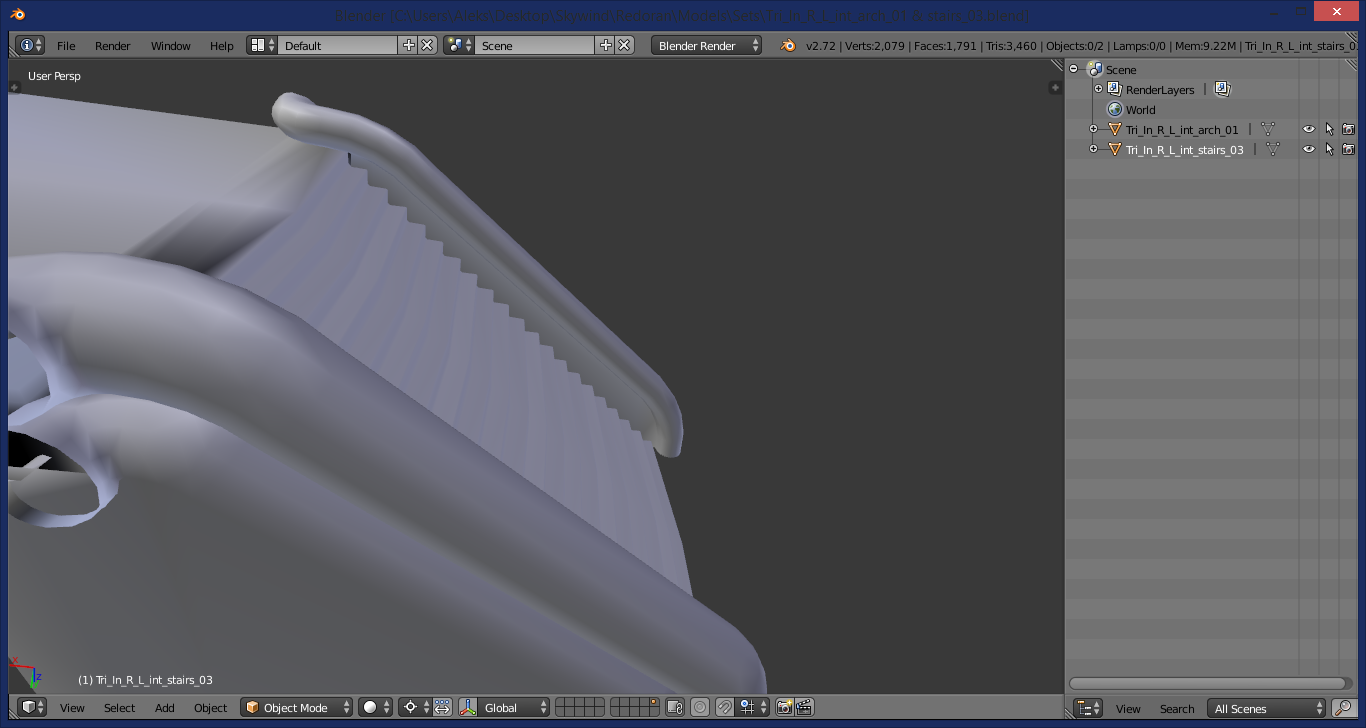Click the outliner horizontal scrollbar
The width and height of the screenshot is (1366, 728).
(1208, 684)
